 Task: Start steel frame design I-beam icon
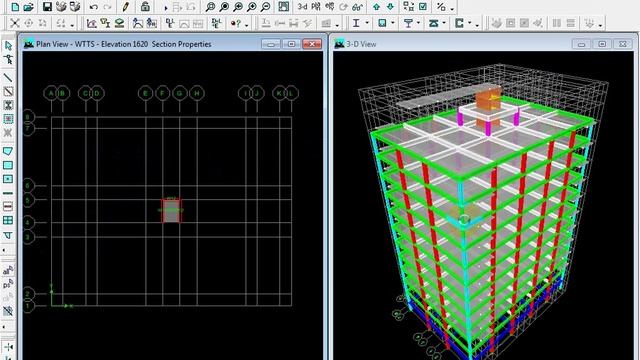tap(356, 23)
